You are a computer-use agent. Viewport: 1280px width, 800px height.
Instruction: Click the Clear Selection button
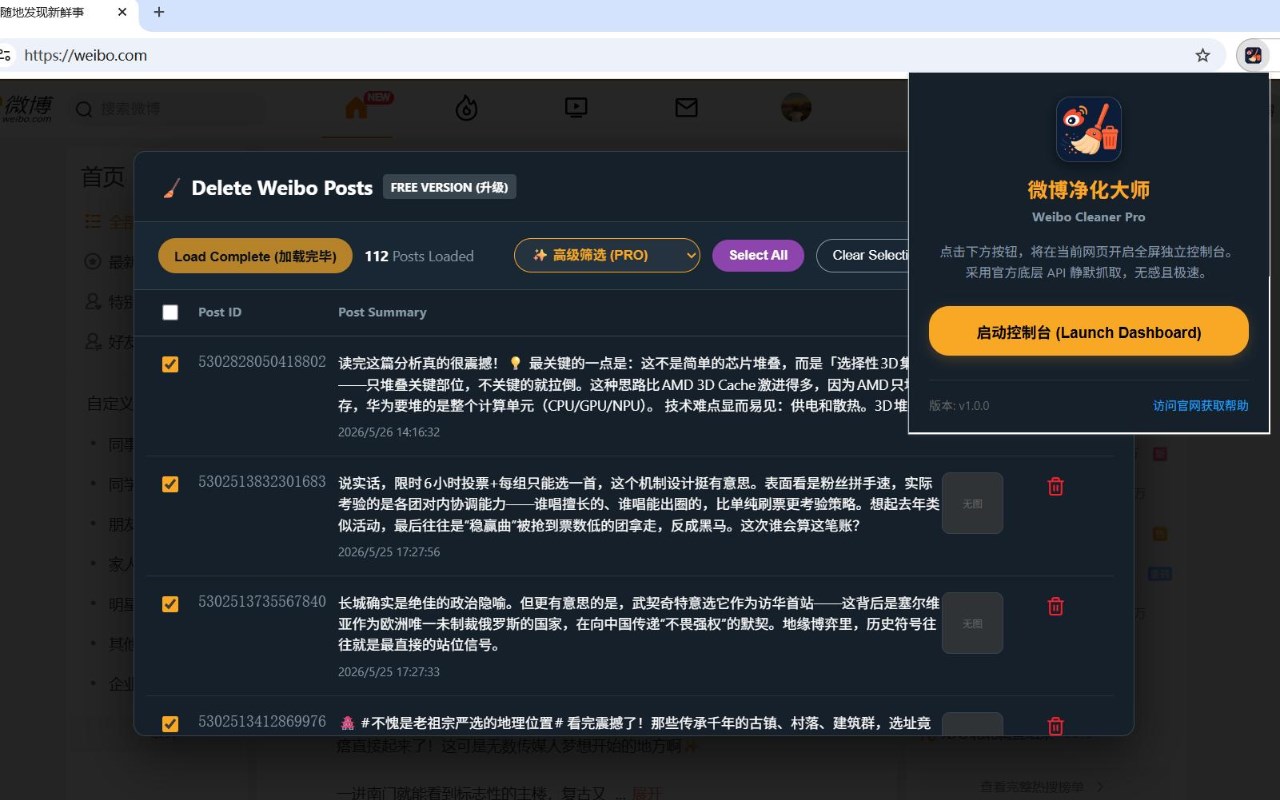(x=862, y=255)
